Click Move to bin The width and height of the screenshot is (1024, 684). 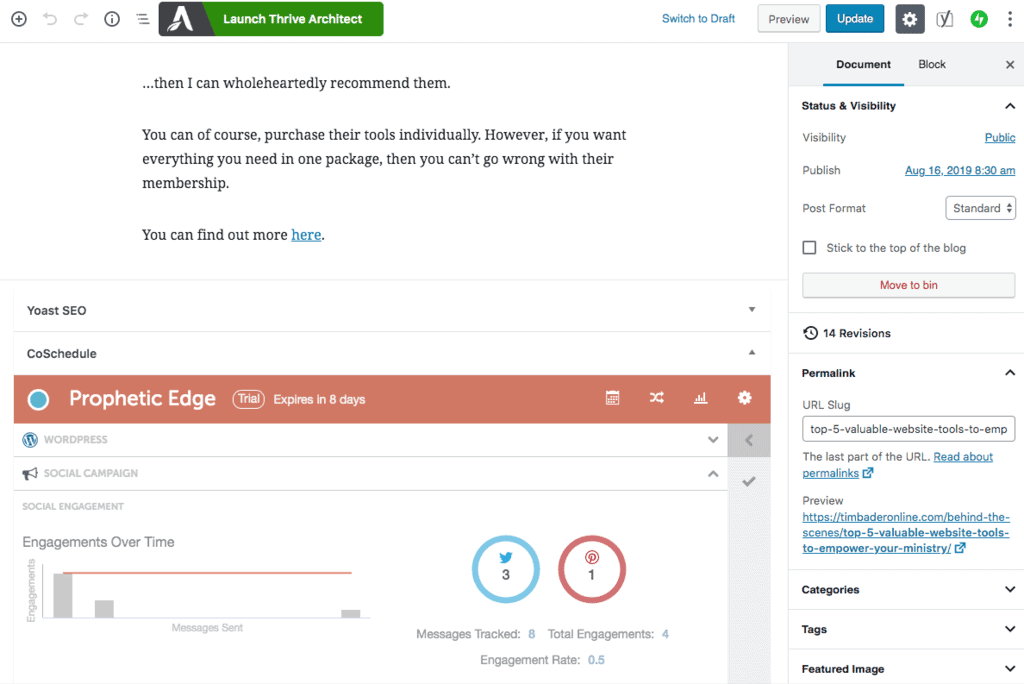click(908, 285)
